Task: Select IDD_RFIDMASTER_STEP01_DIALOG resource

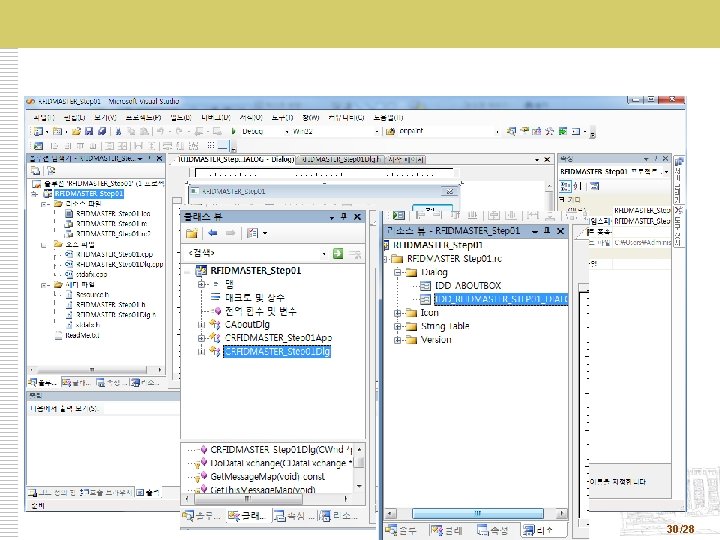Action: [x=501, y=299]
